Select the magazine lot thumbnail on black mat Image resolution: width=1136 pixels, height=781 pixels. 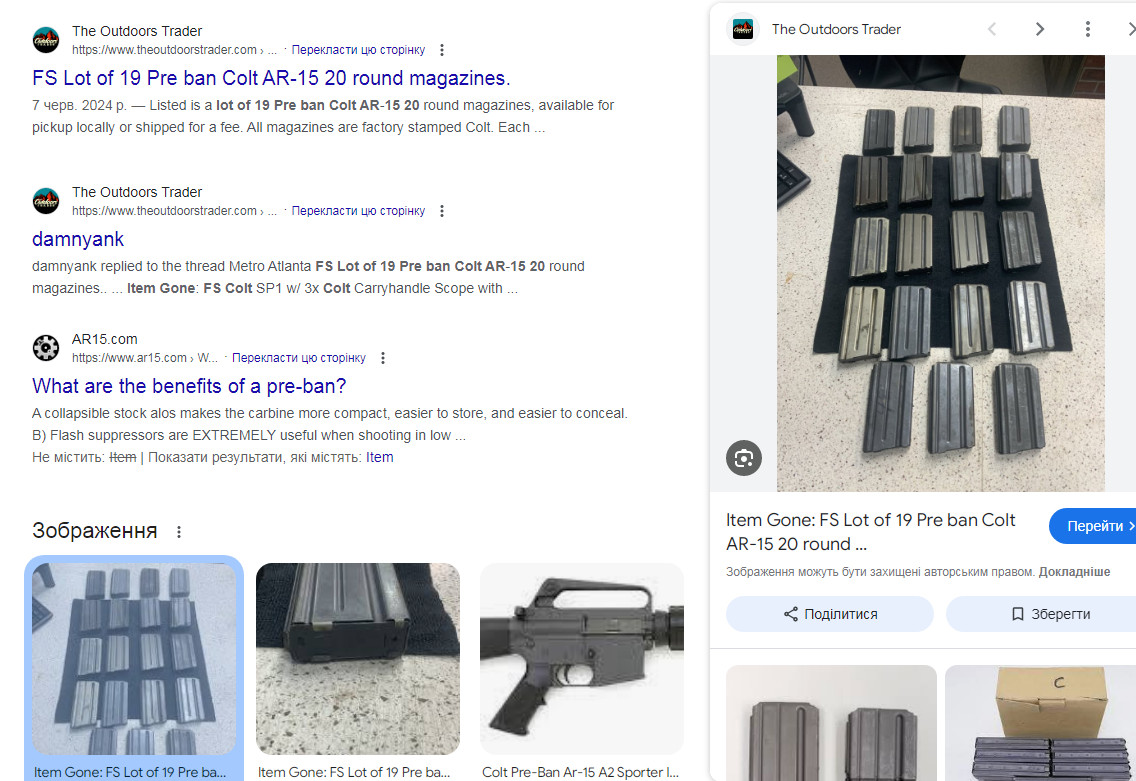134,659
